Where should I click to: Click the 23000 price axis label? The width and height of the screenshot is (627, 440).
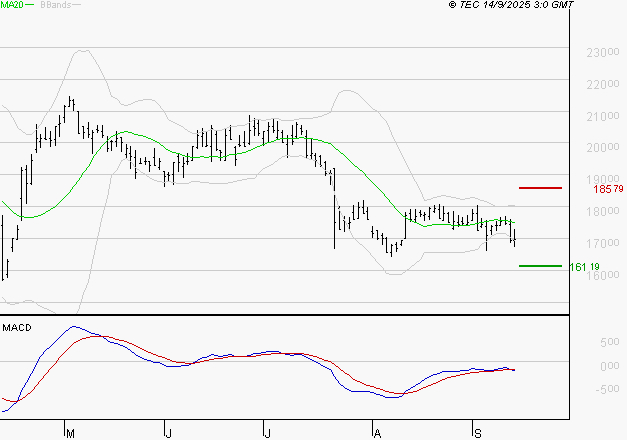603,52
